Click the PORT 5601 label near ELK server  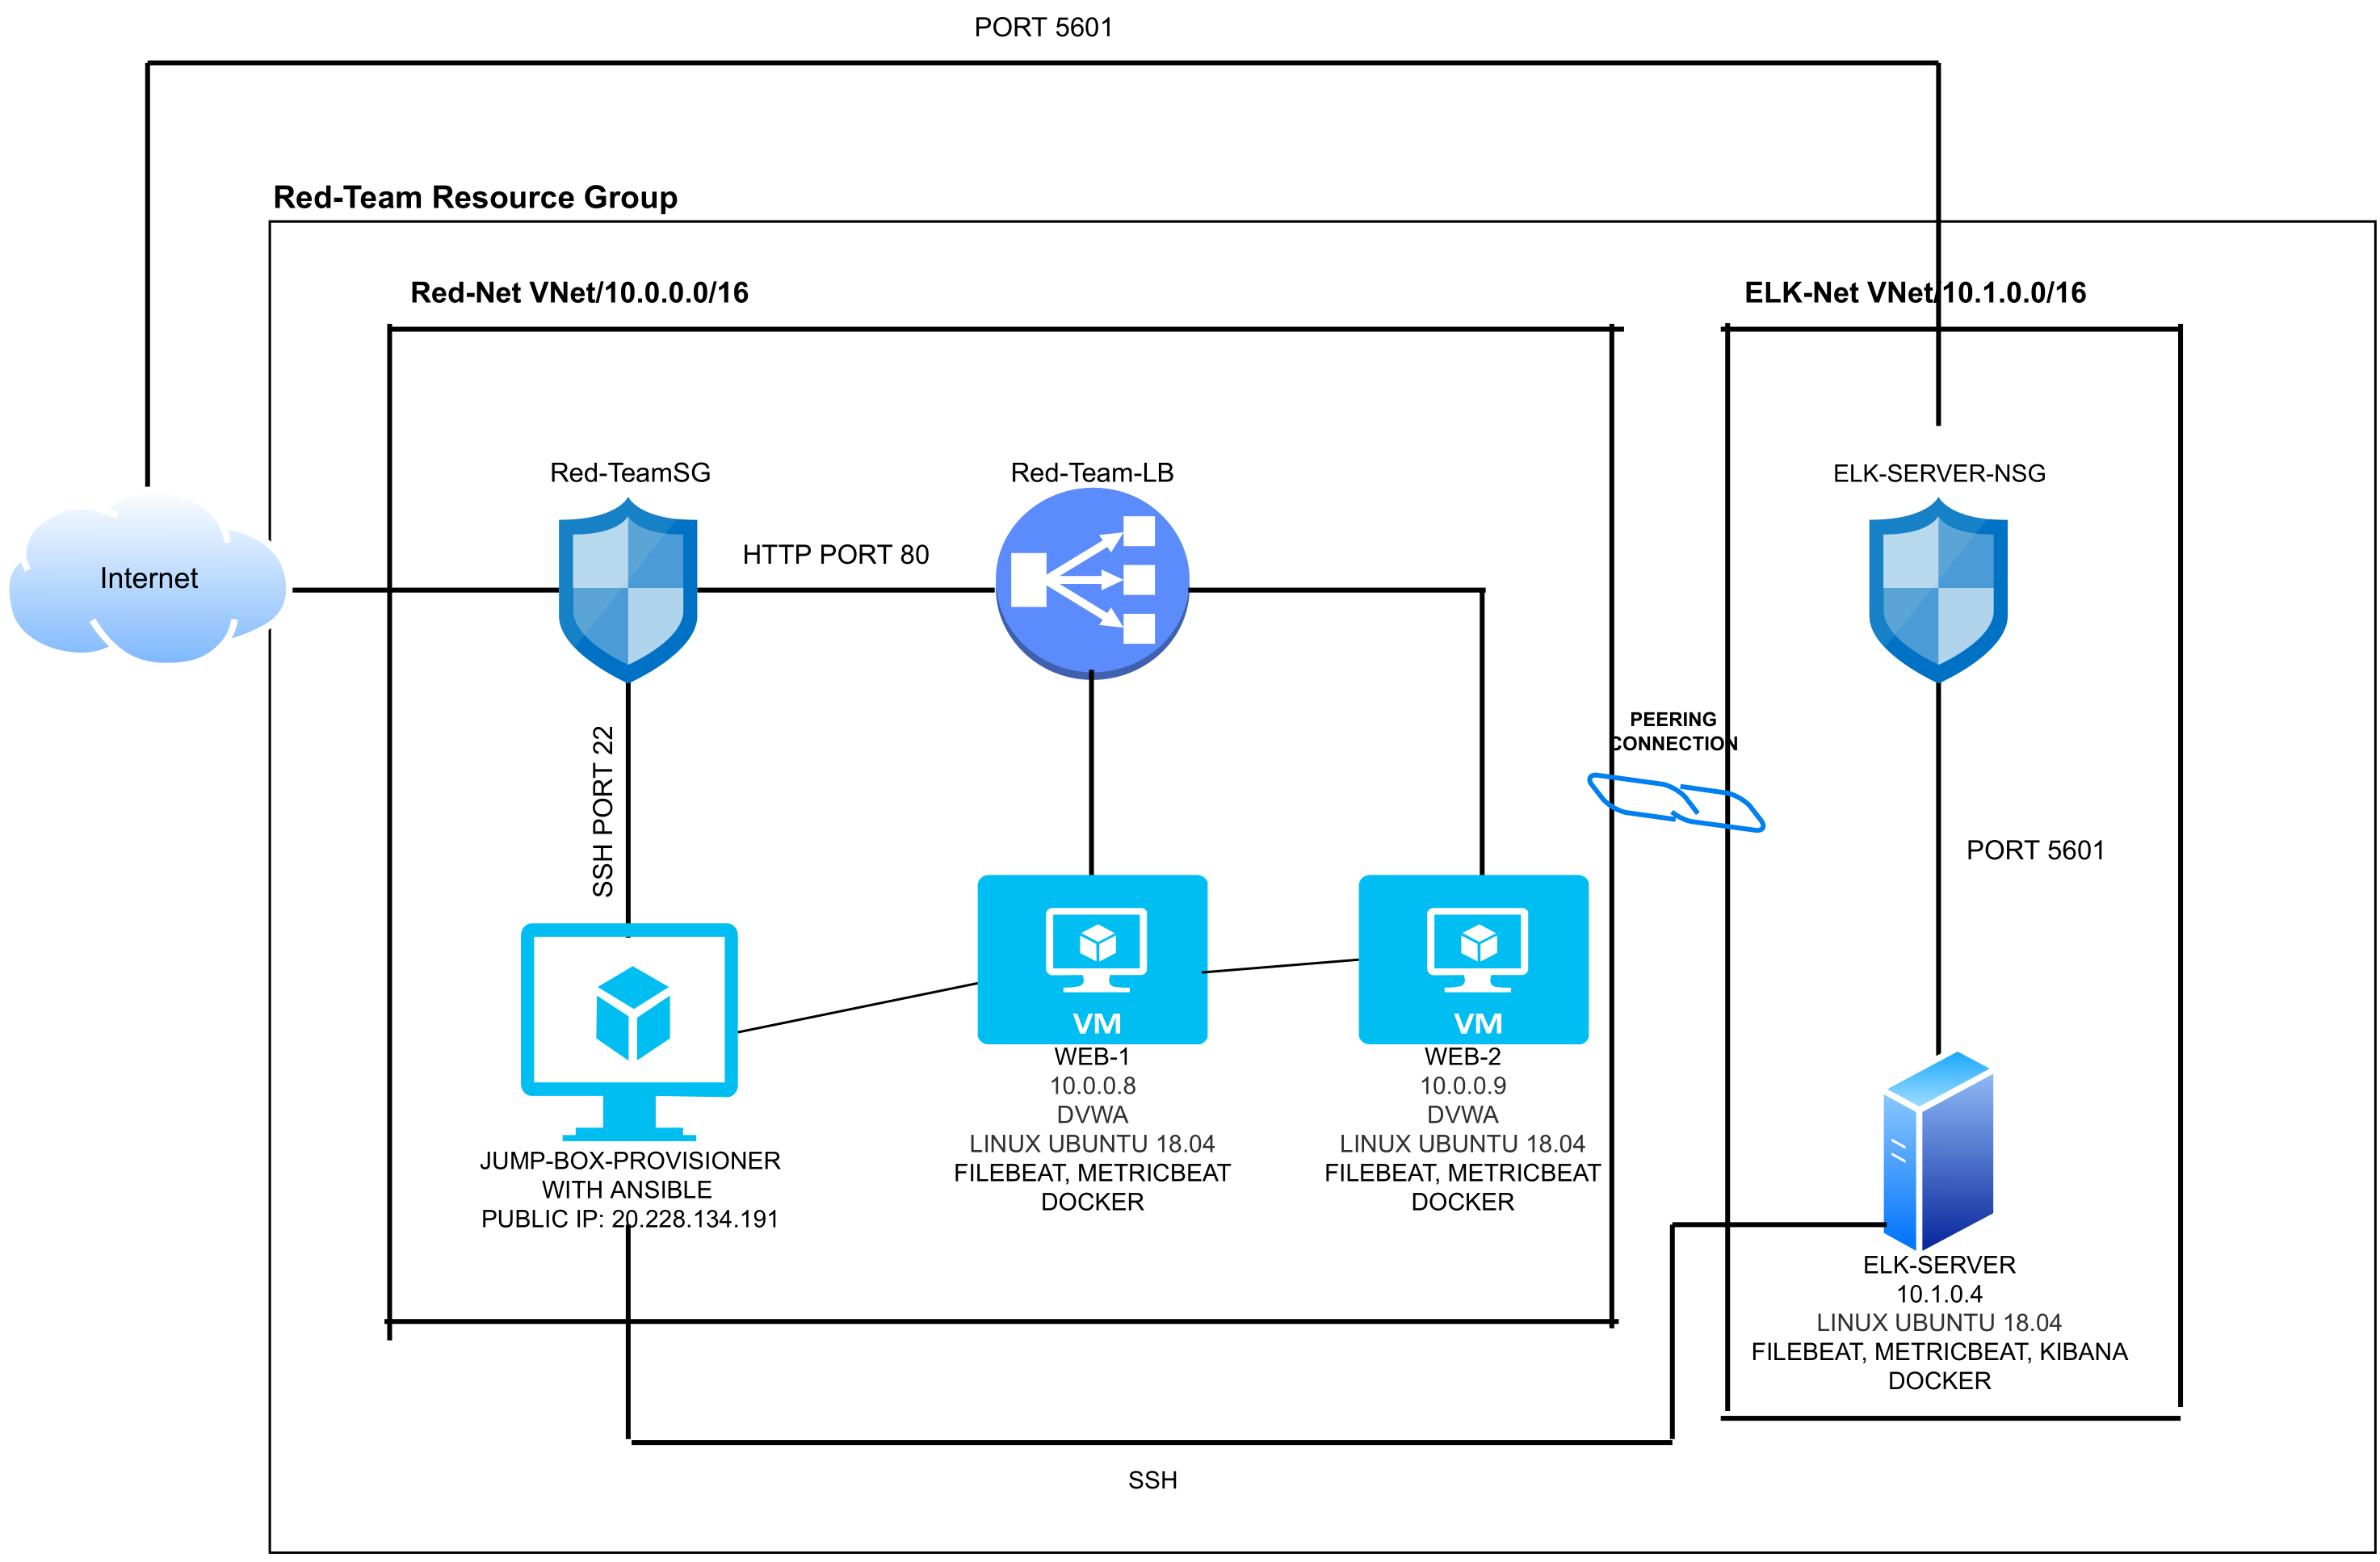(x=2034, y=850)
